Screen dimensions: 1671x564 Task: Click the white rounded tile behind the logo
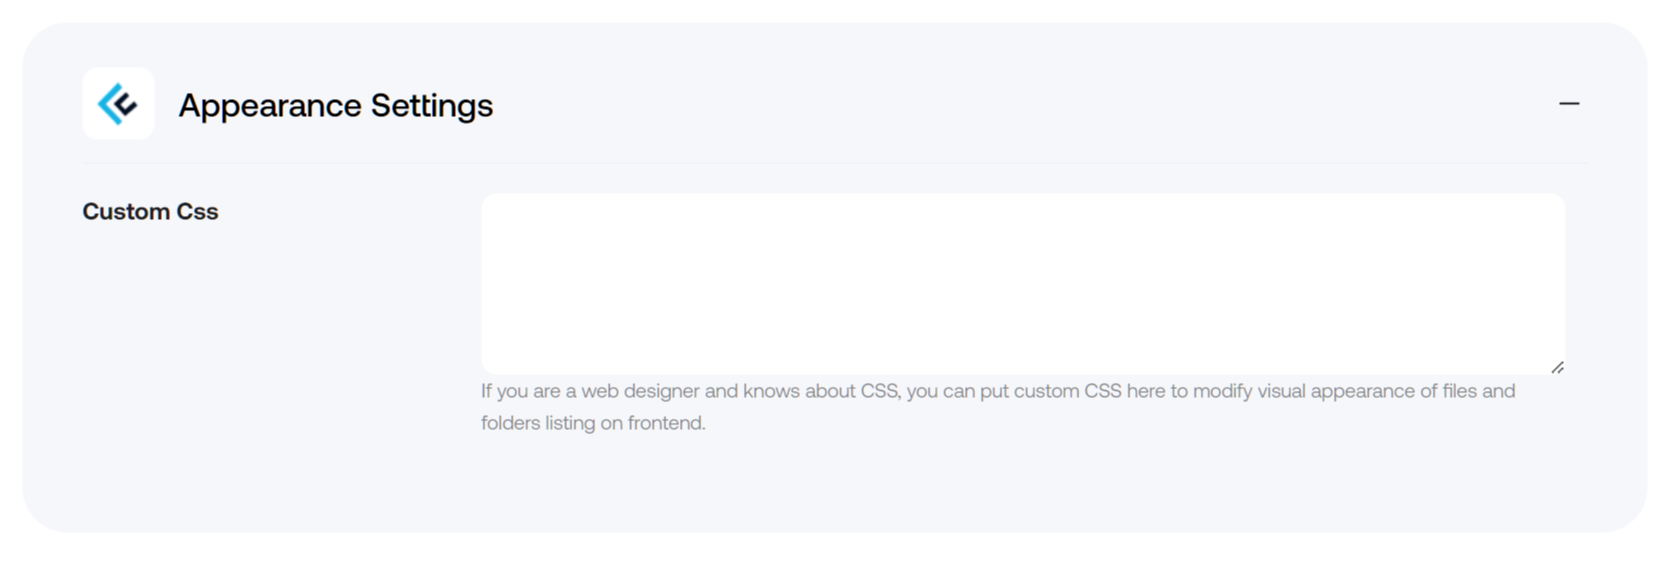coord(118,104)
